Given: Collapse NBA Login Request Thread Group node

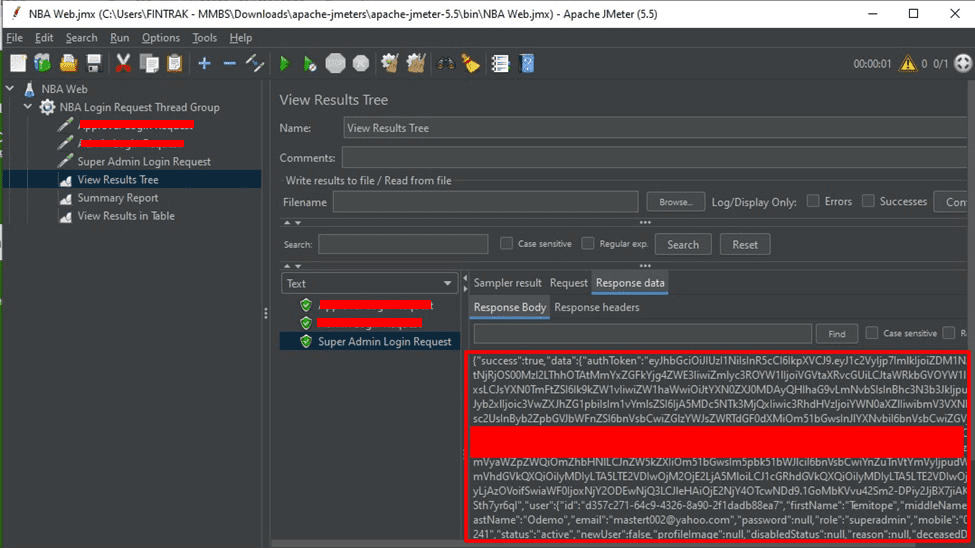Looking at the screenshot, I should point(28,107).
